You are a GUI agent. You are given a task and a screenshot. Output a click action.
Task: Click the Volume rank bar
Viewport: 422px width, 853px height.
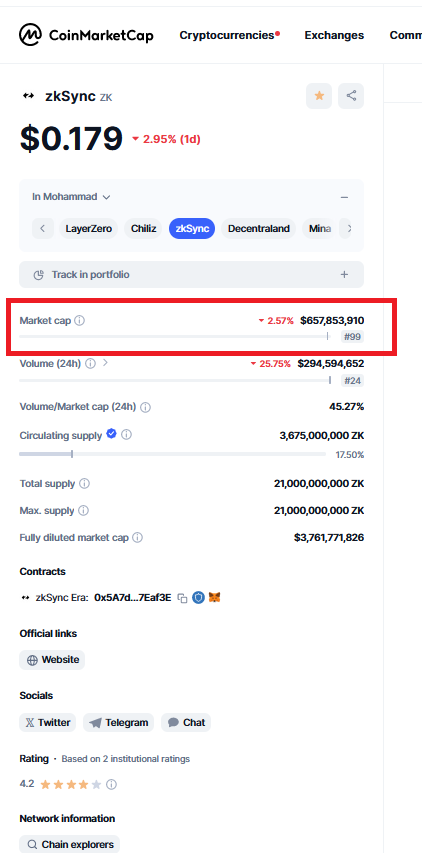coord(175,380)
